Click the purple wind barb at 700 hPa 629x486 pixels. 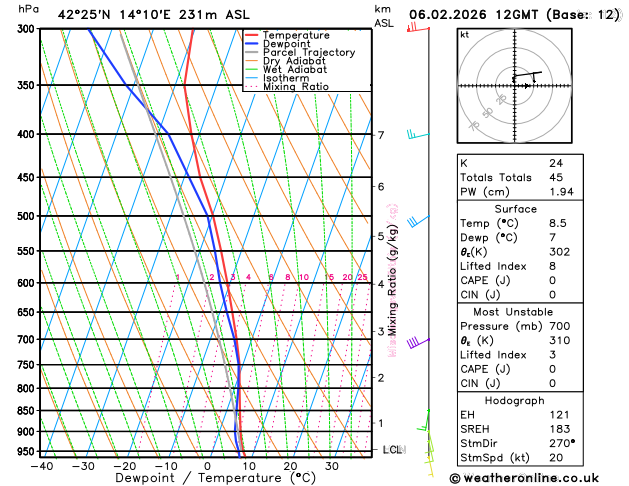pos(418,343)
